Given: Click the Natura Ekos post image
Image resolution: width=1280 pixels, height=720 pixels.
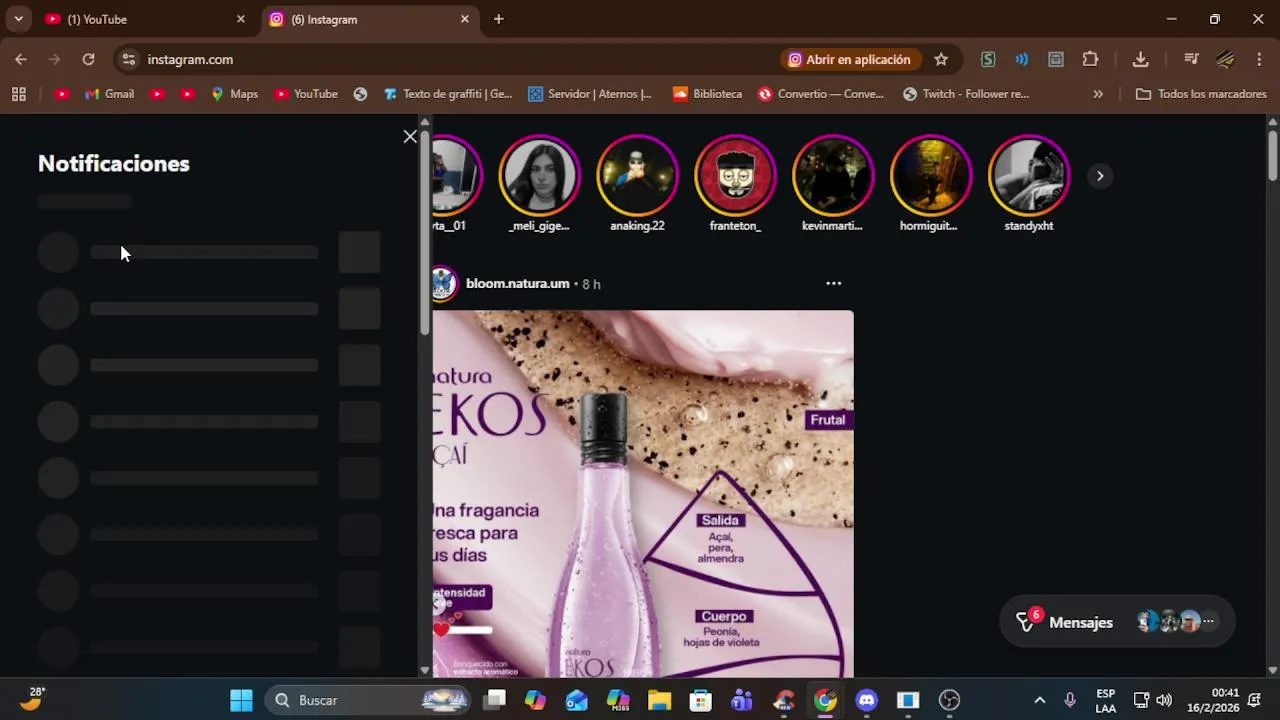Looking at the screenshot, I should [x=643, y=494].
